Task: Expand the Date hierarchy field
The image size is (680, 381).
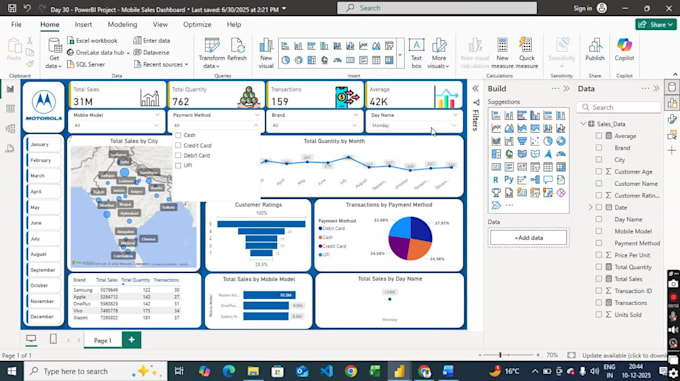Action: (x=590, y=207)
